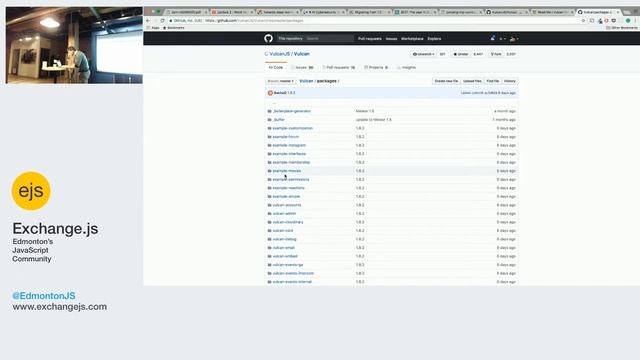The height and width of the screenshot is (360, 640).
Task: Open the example-membership folder
Action: coord(291,162)
